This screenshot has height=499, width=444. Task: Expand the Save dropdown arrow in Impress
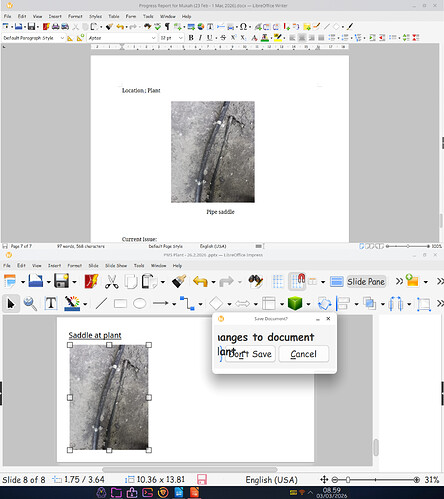pyautogui.click(x=74, y=282)
